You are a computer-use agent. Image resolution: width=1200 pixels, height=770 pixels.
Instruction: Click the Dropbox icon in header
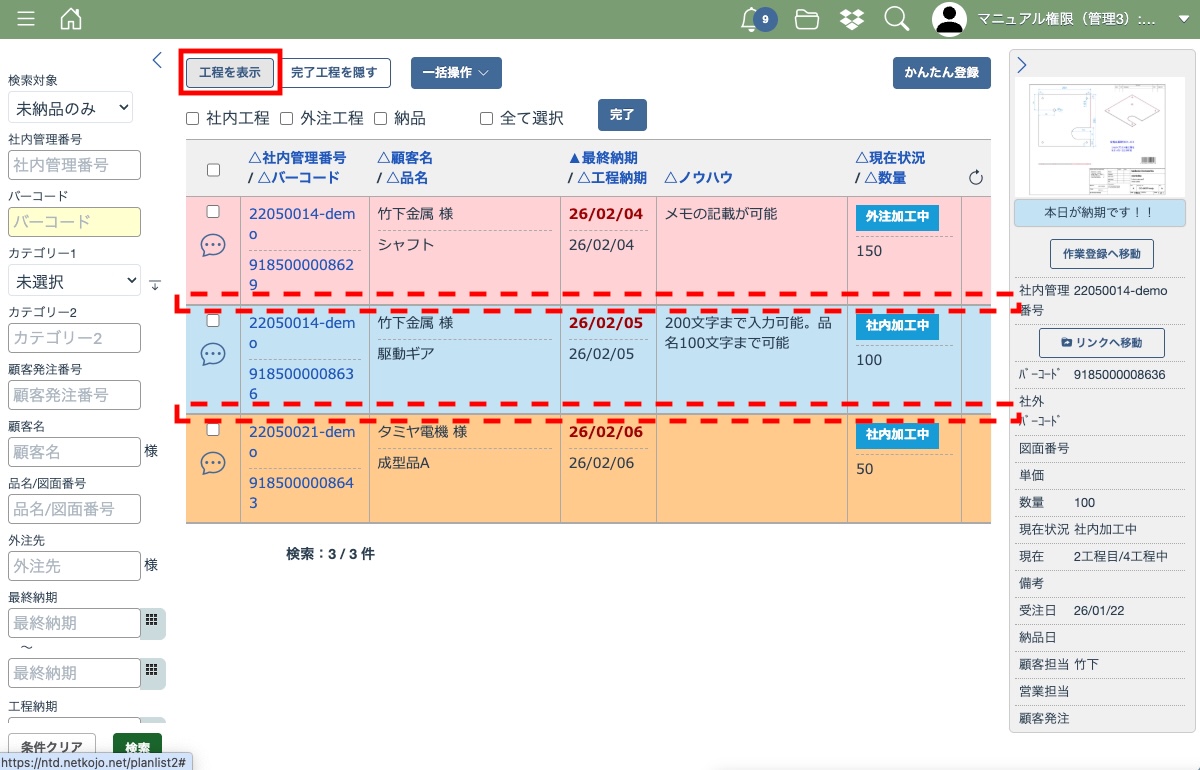click(x=851, y=19)
